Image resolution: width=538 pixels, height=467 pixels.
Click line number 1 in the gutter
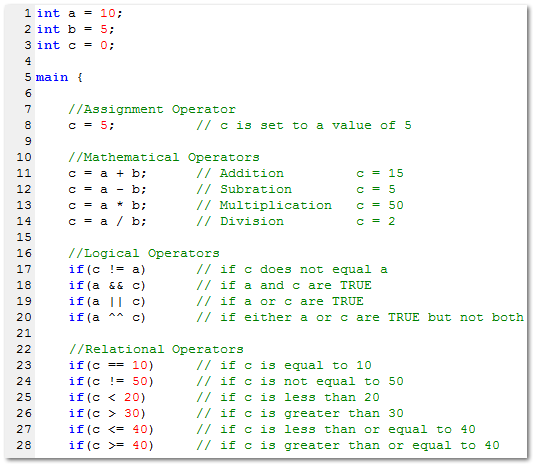[28, 13]
